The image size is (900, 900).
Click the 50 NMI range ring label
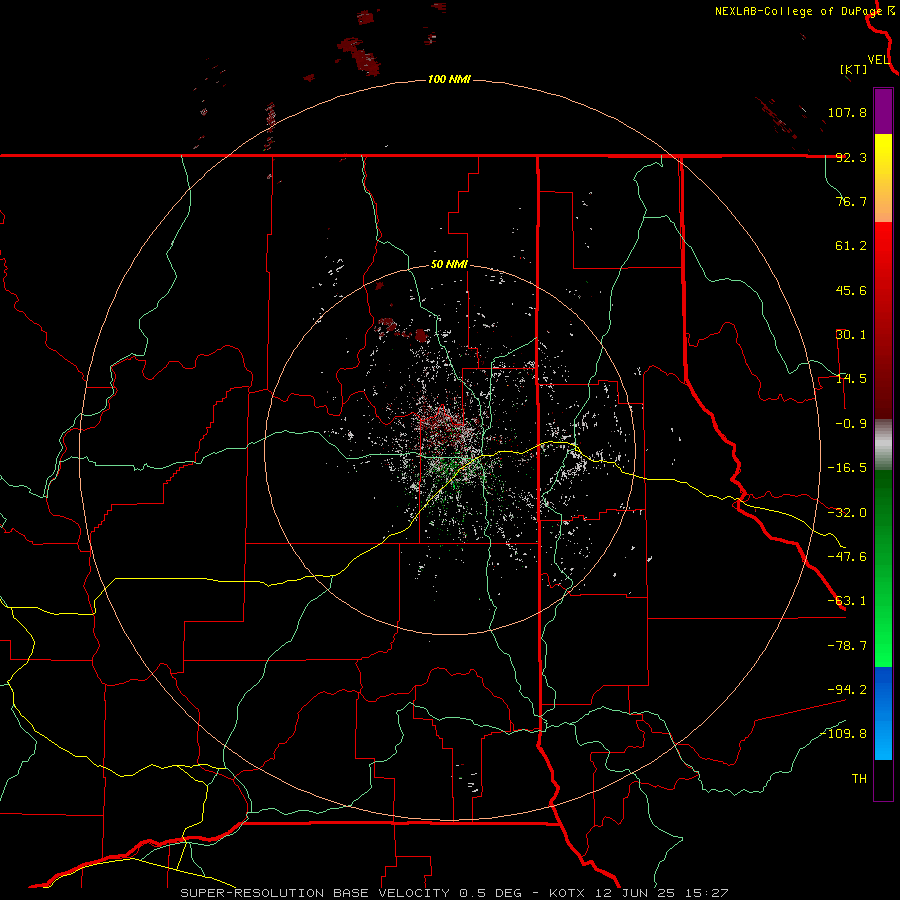[x=449, y=265]
